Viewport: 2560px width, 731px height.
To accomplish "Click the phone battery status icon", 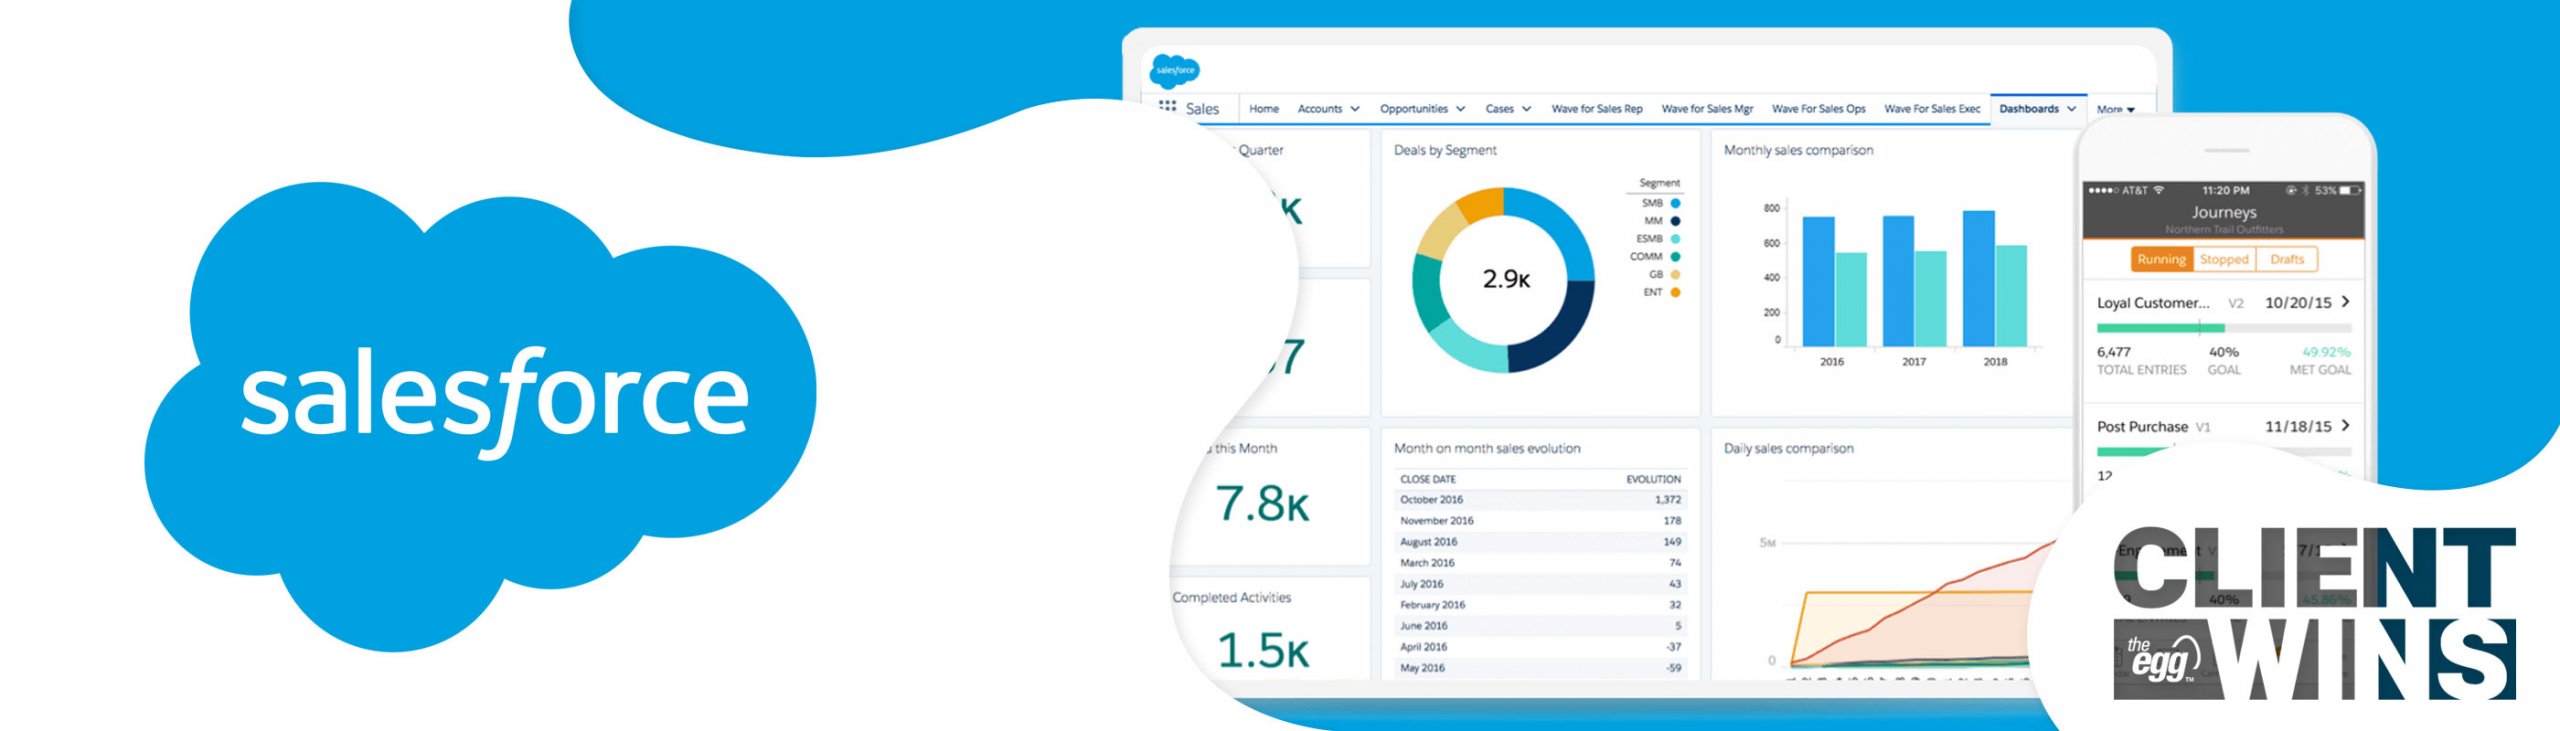I will (x=2350, y=190).
